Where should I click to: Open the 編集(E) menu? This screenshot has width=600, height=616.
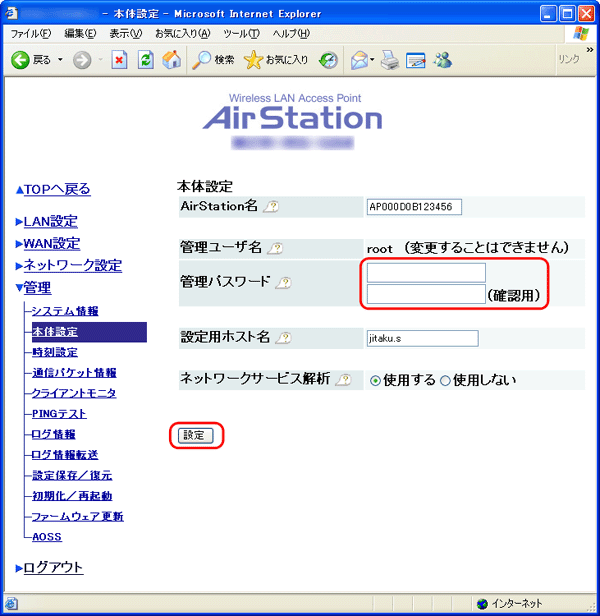80,34
